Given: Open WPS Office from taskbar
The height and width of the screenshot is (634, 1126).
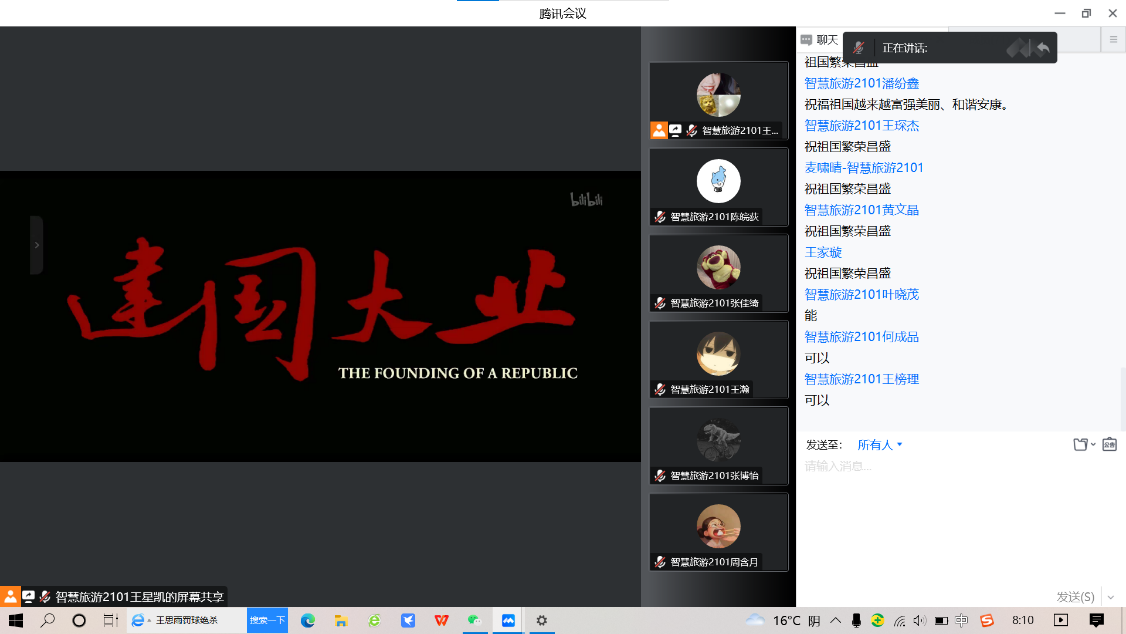Looking at the screenshot, I should [441, 620].
